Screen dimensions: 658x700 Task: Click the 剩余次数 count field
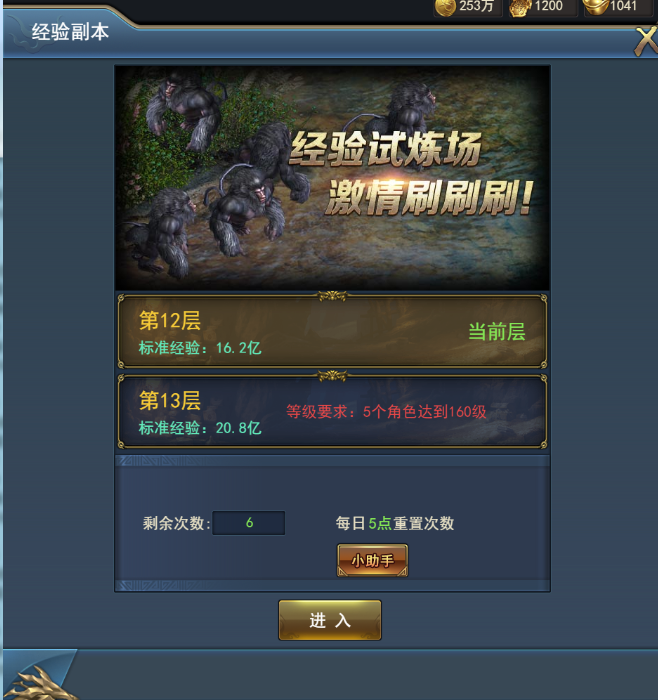click(x=249, y=523)
